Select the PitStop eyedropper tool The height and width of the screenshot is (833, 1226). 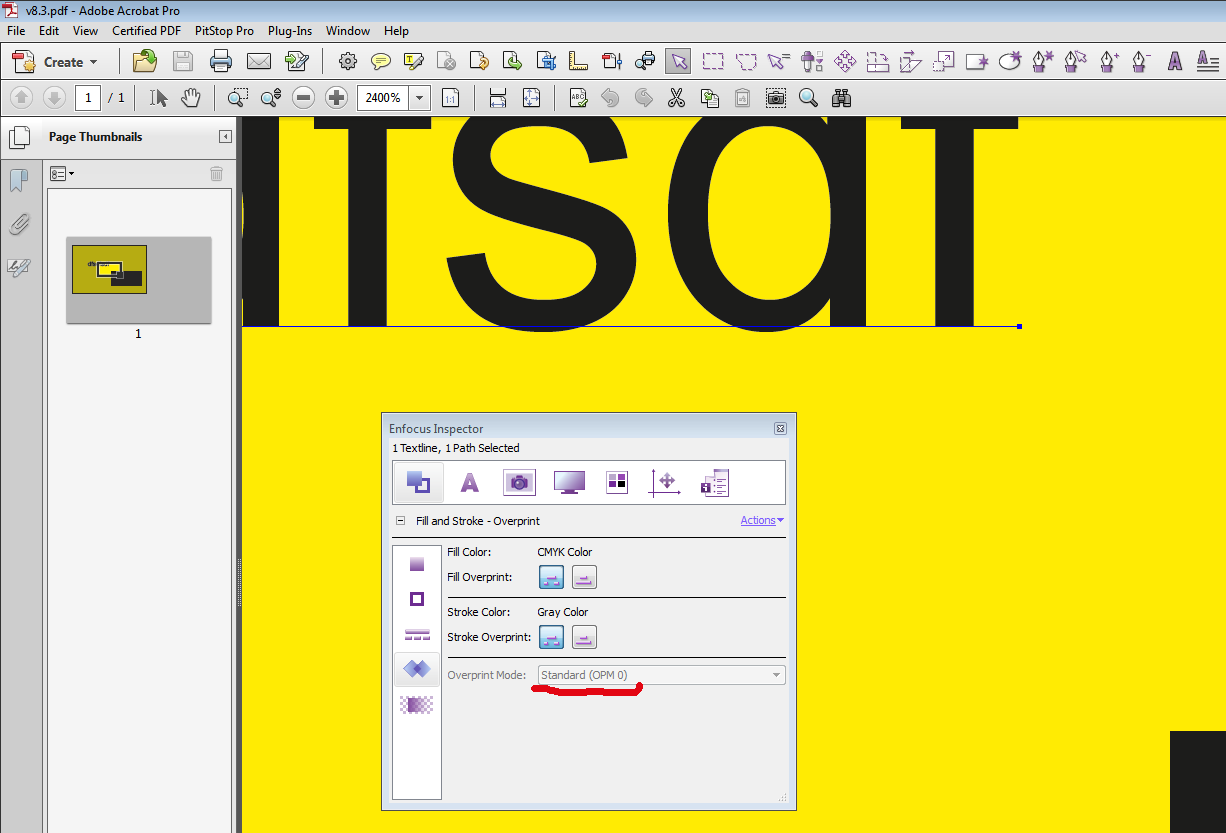(811, 62)
